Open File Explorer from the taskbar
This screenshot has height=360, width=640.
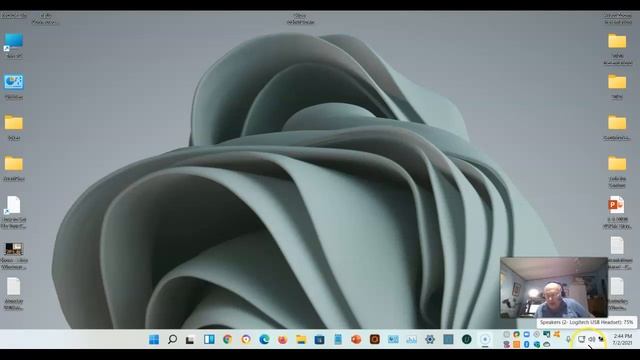tap(301, 339)
